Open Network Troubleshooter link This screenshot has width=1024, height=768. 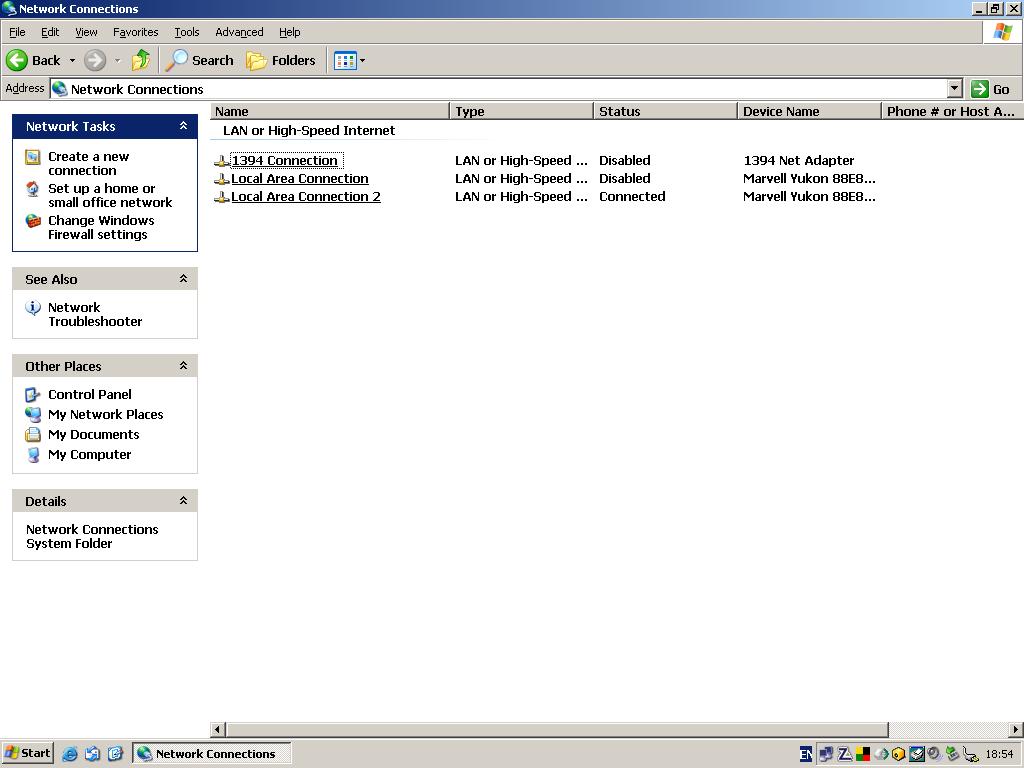click(95, 314)
